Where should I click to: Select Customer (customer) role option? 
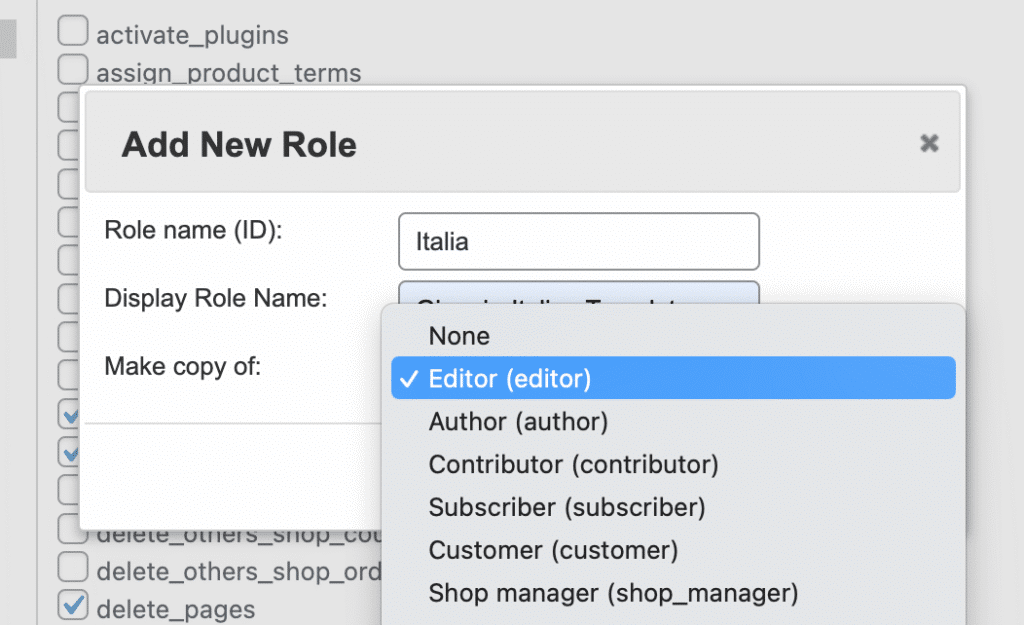pos(553,550)
